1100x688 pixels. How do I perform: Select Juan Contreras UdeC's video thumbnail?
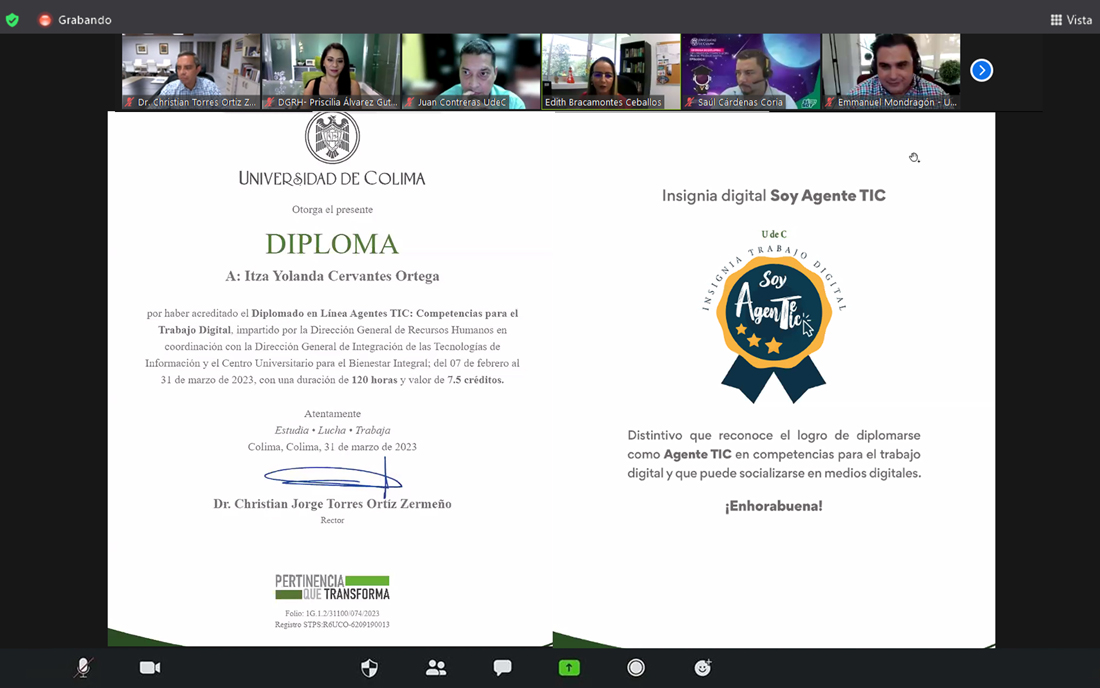point(471,72)
